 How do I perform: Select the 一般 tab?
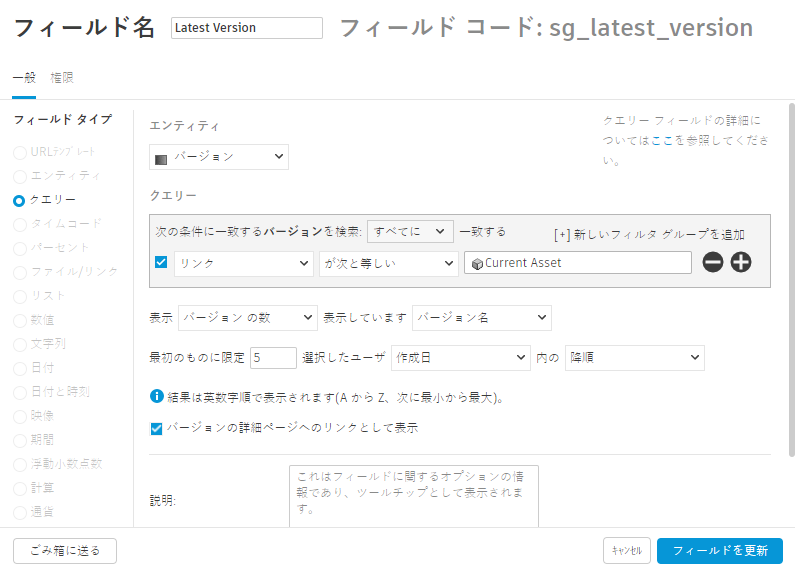point(24,77)
